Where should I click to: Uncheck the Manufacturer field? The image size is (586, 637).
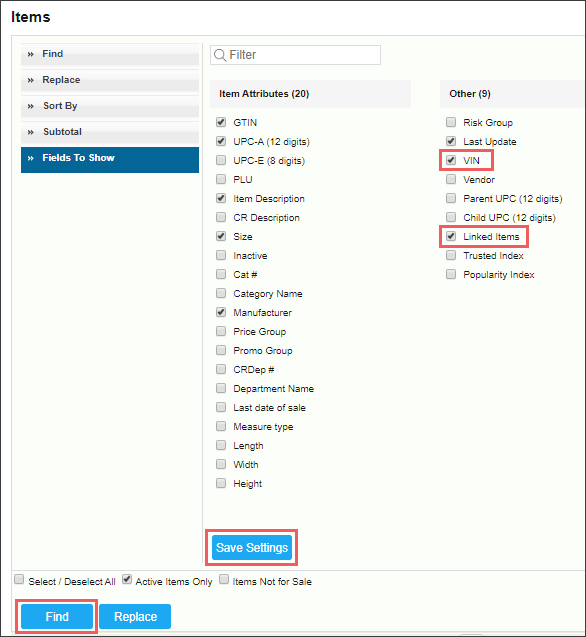tap(221, 312)
